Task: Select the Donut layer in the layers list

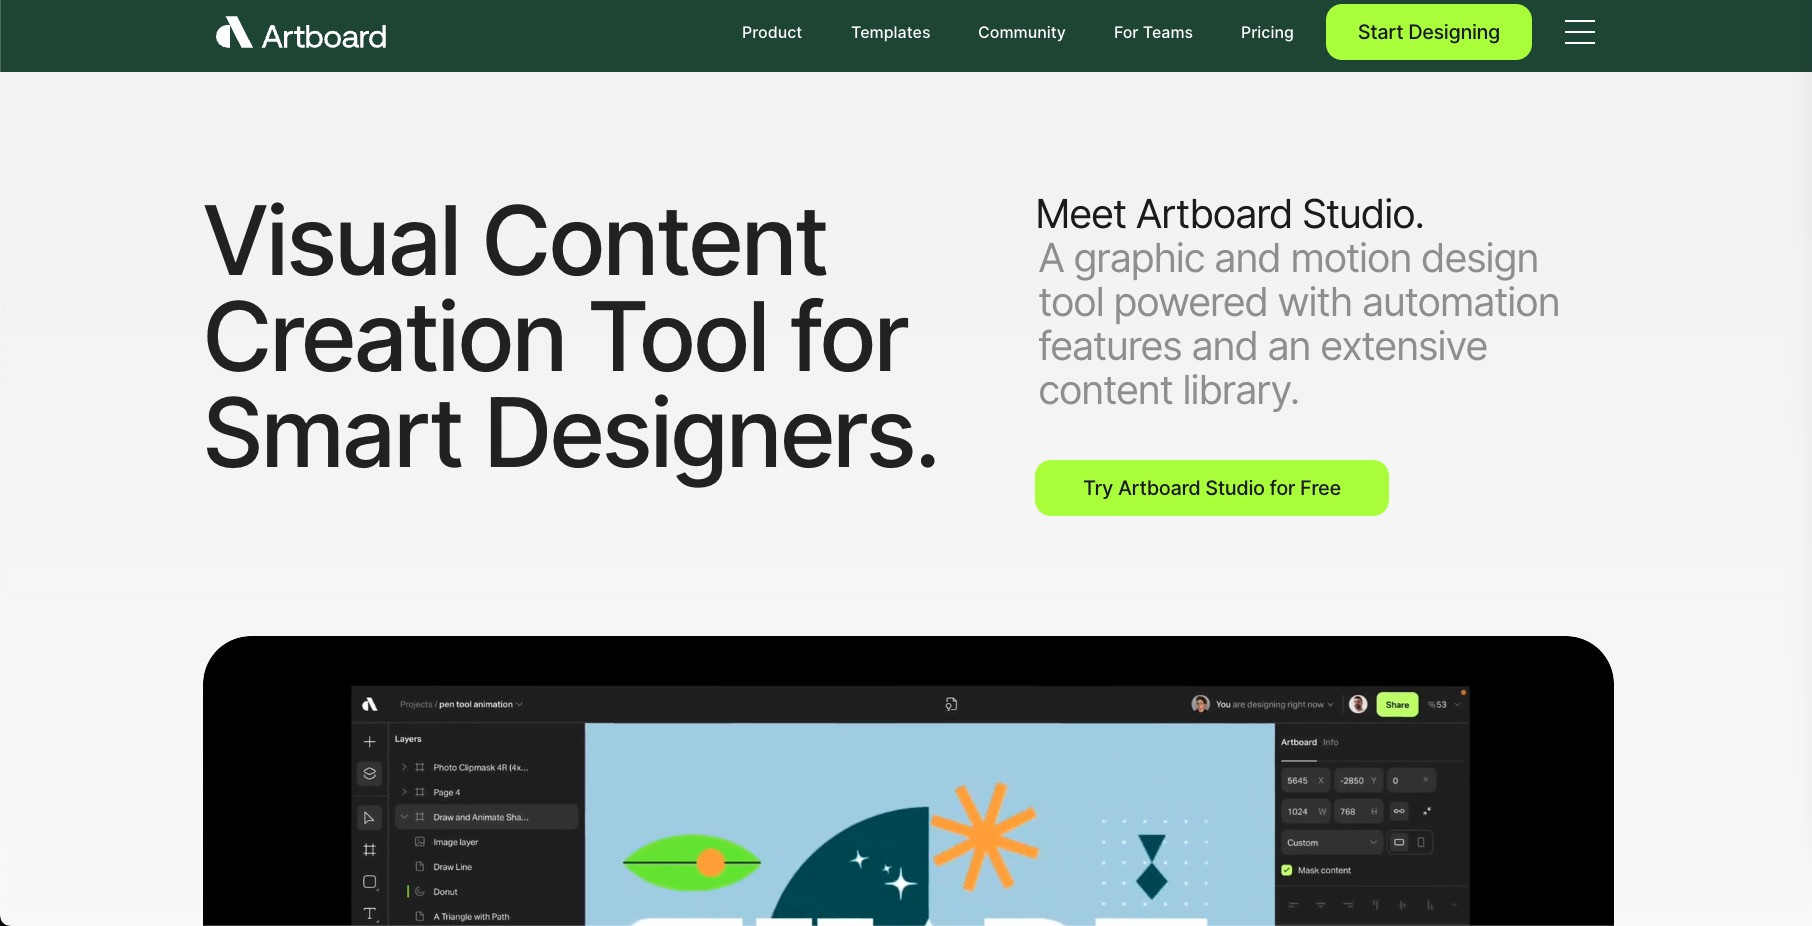Action: (x=446, y=892)
